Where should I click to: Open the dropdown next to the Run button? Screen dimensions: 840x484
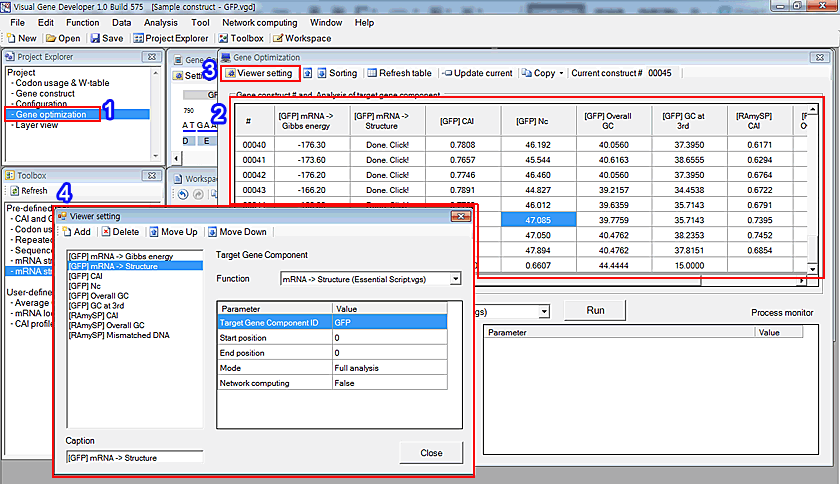(x=543, y=311)
